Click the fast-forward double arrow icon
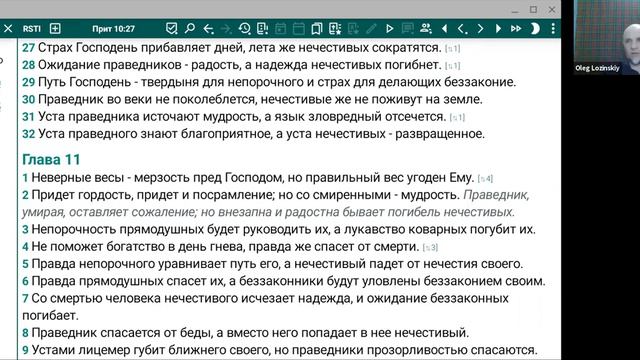640x360 pixels. tap(516, 29)
